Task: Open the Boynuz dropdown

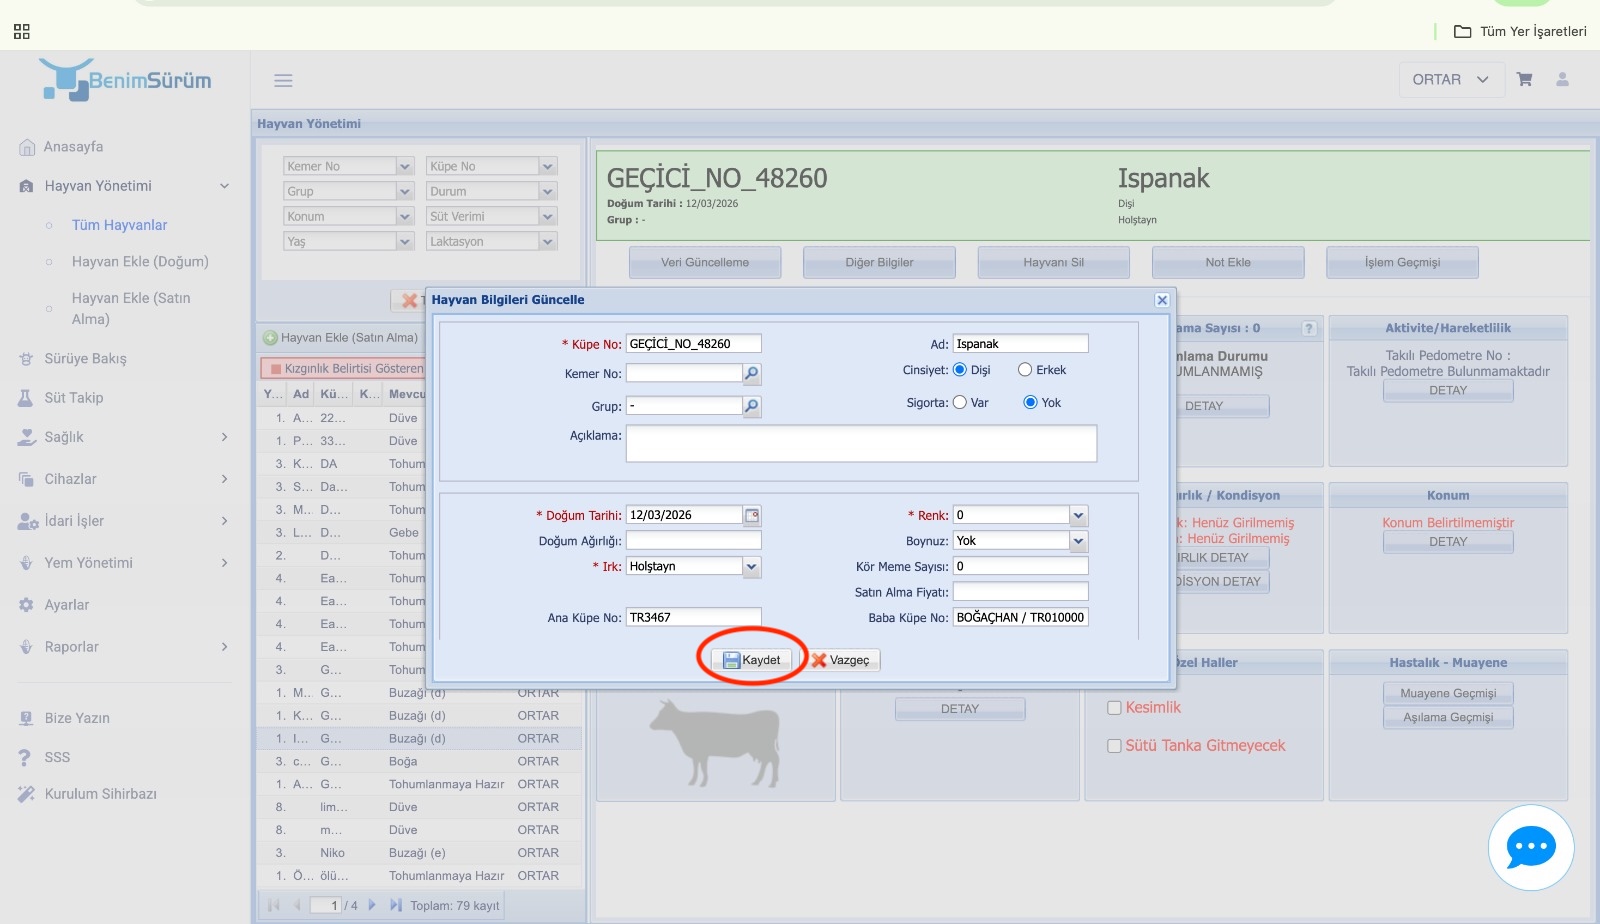Action: (1078, 541)
